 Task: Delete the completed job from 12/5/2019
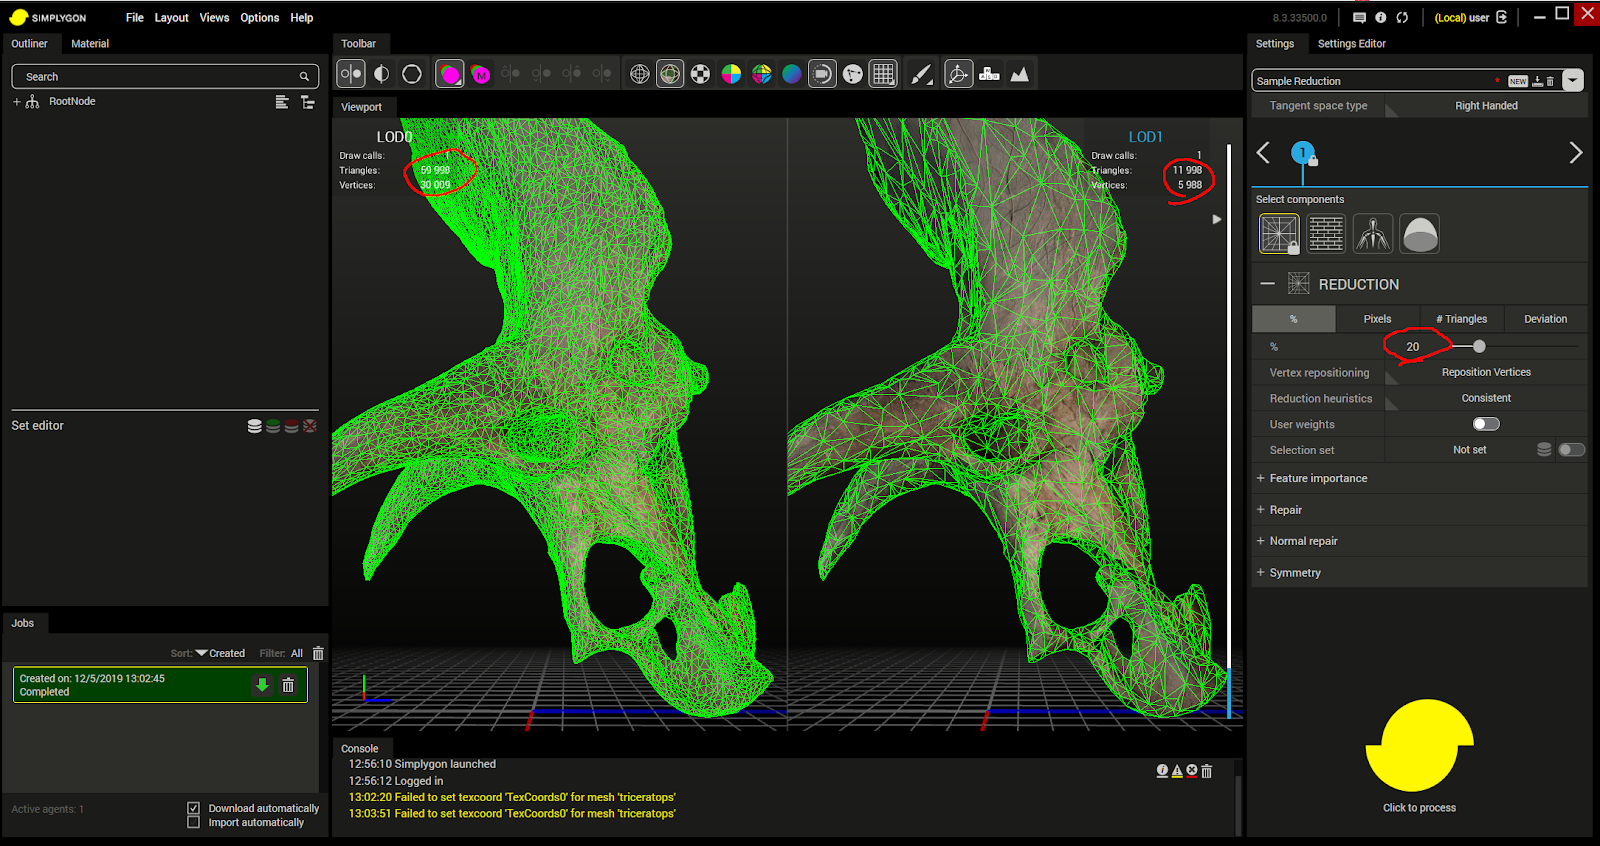288,685
